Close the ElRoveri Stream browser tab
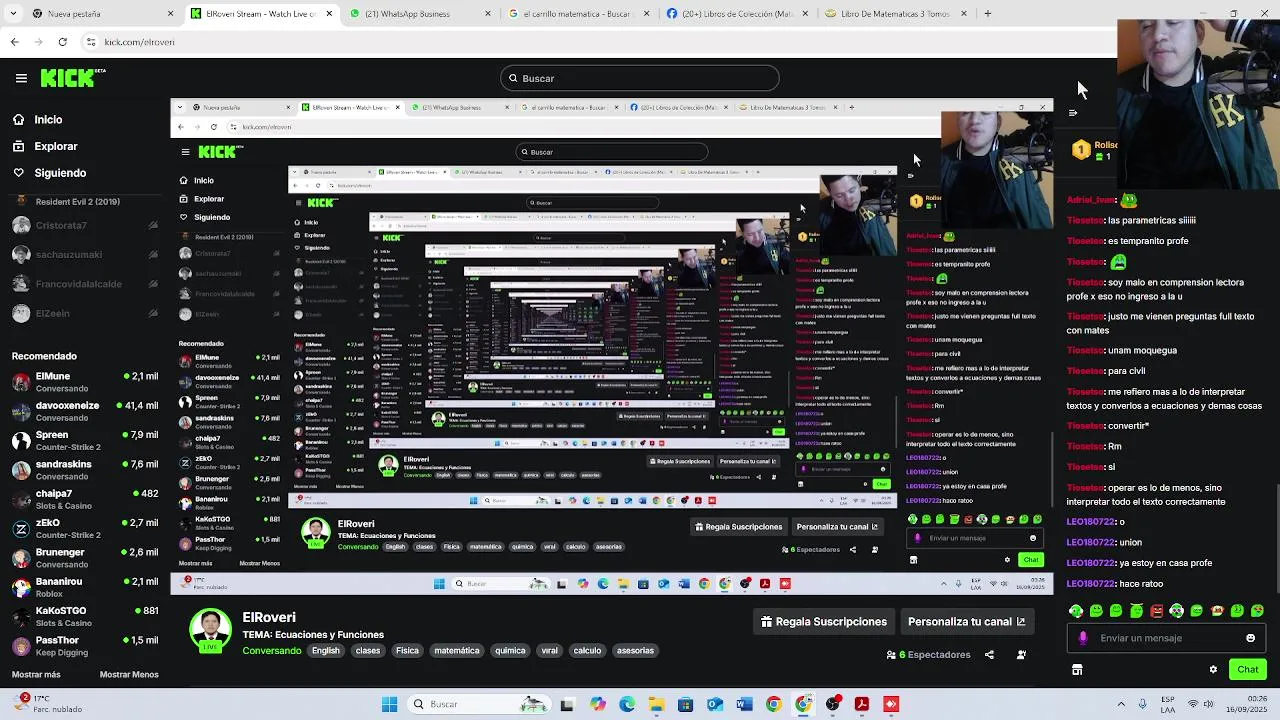 pos(329,14)
